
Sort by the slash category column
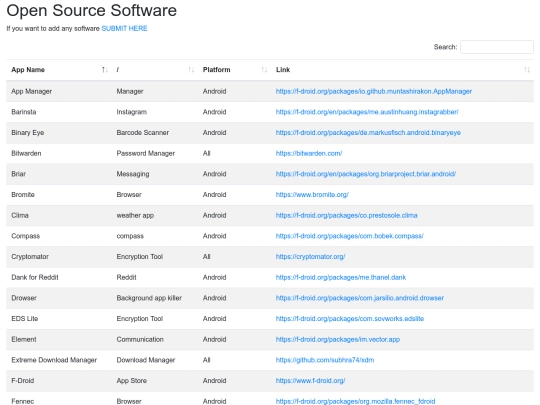pyautogui.click(x=155, y=70)
